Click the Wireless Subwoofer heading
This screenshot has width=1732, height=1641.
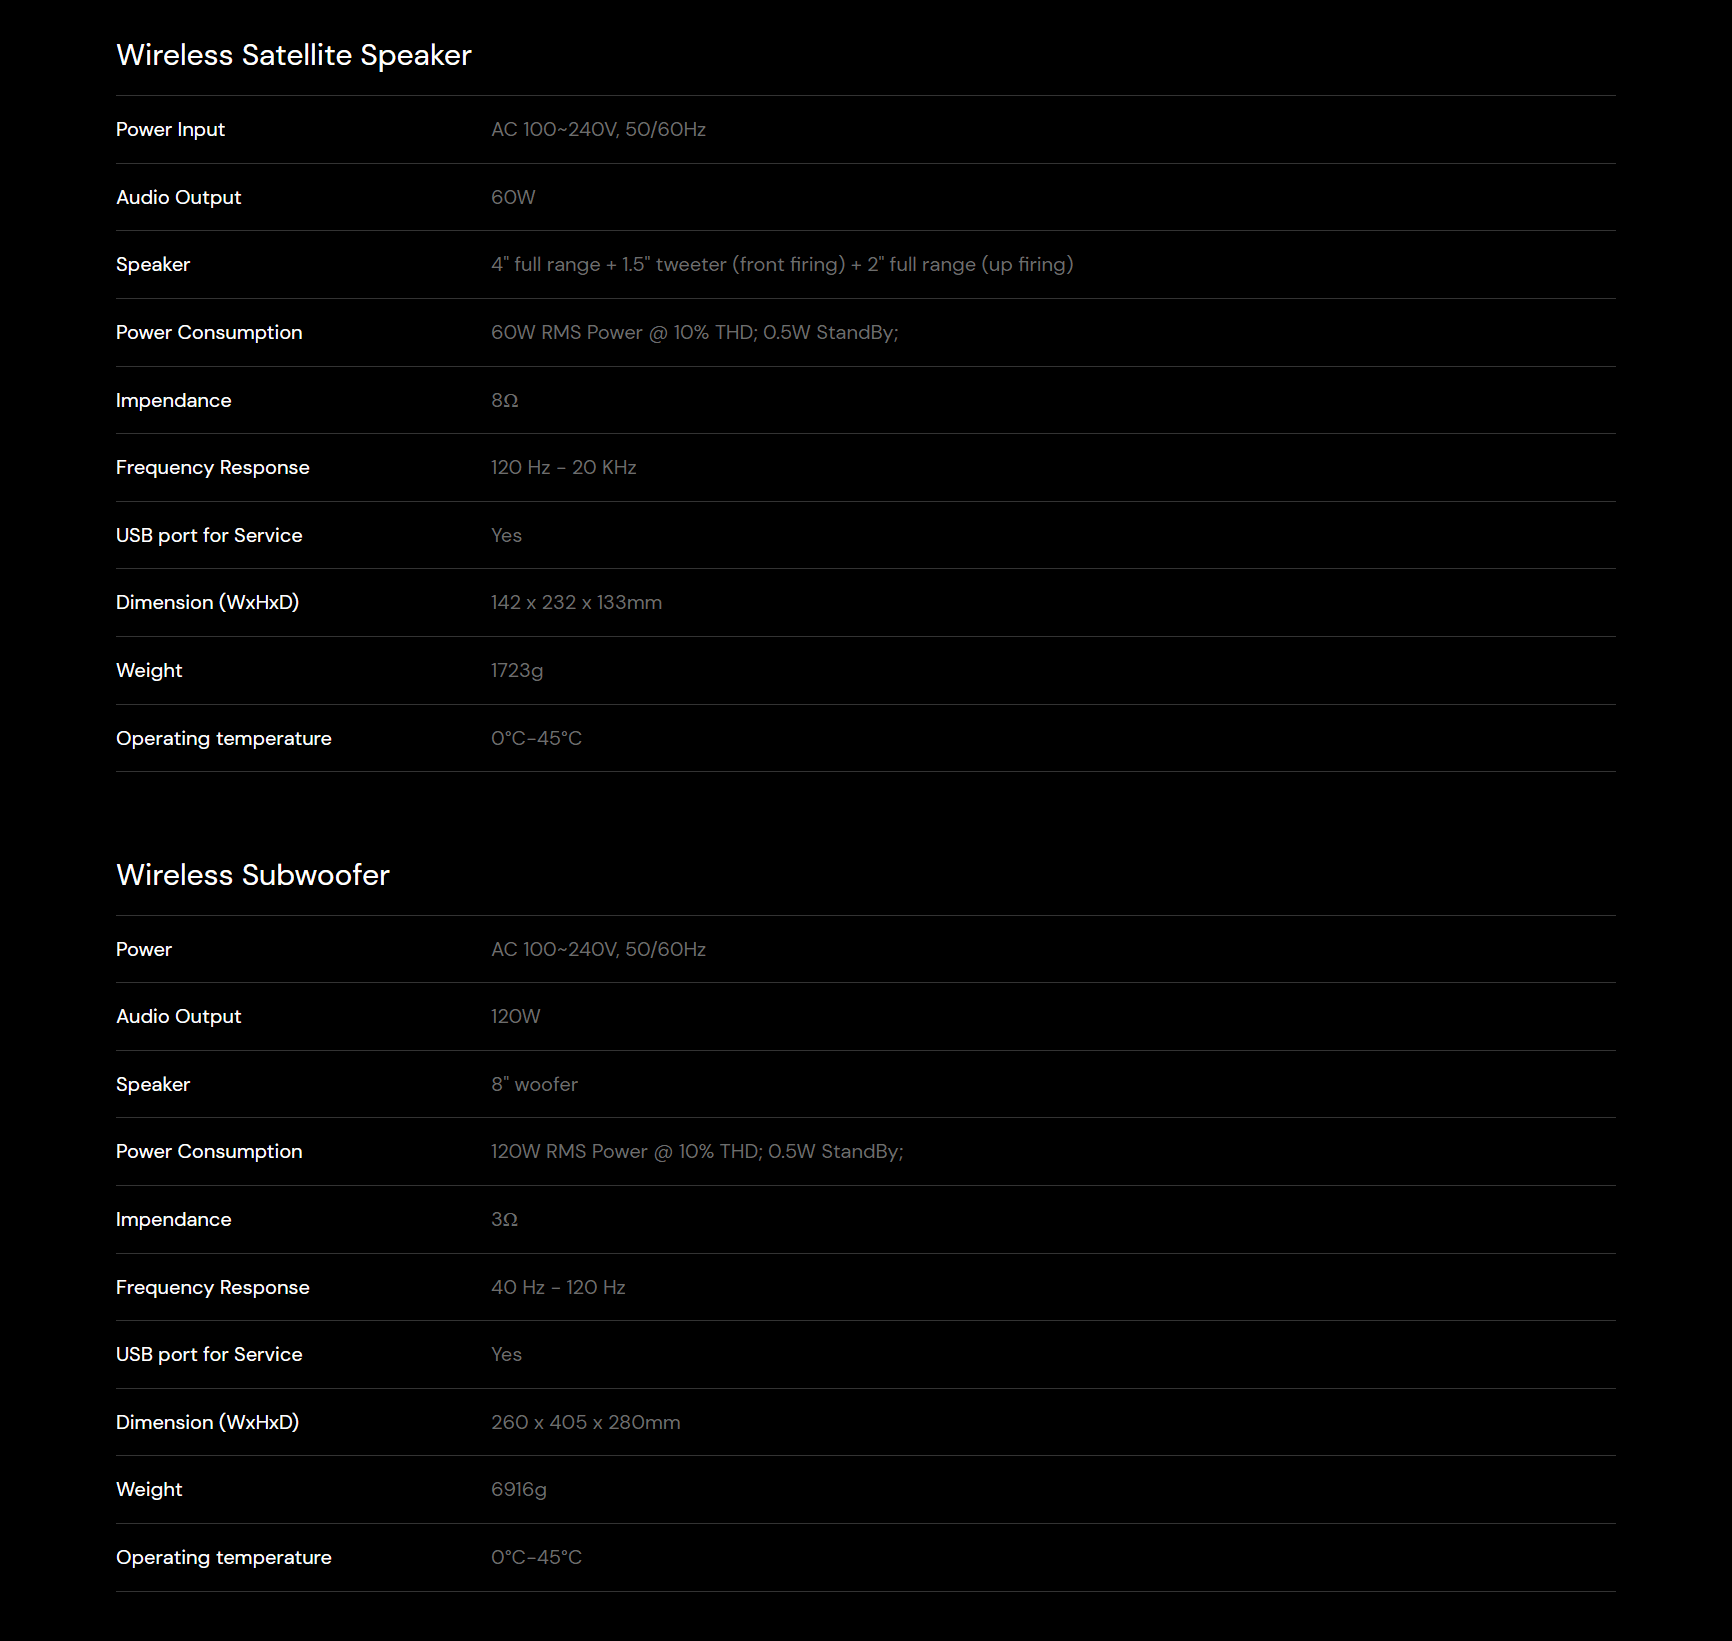pyautogui.click(x=252, y=875)
